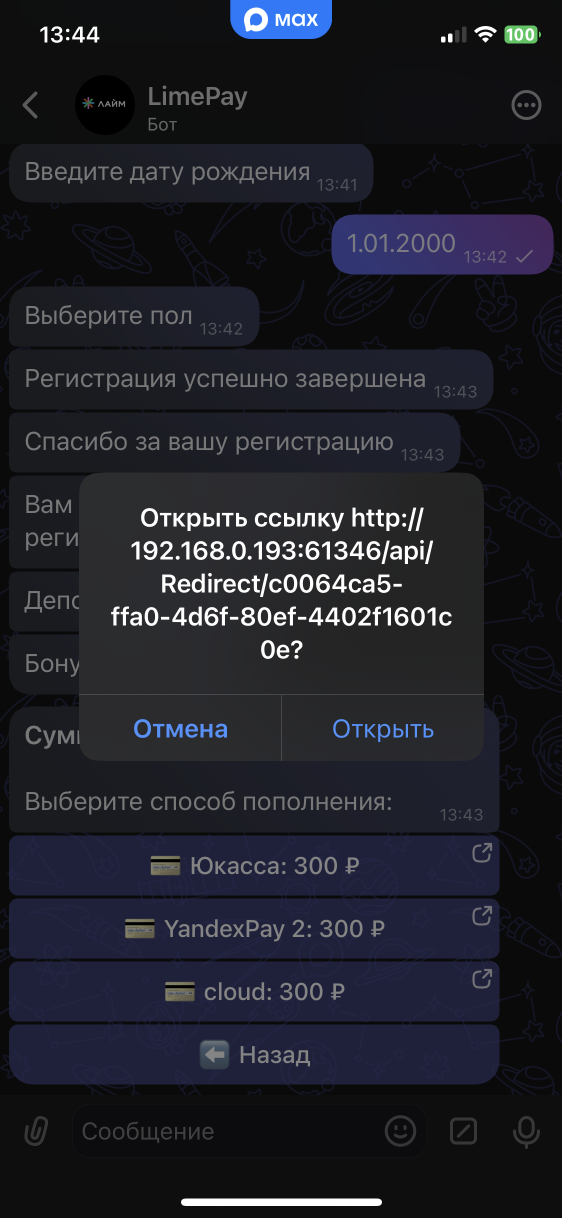Tap the MAX app pill at top
Screen dimensions: 562x1218
point(281,18)
